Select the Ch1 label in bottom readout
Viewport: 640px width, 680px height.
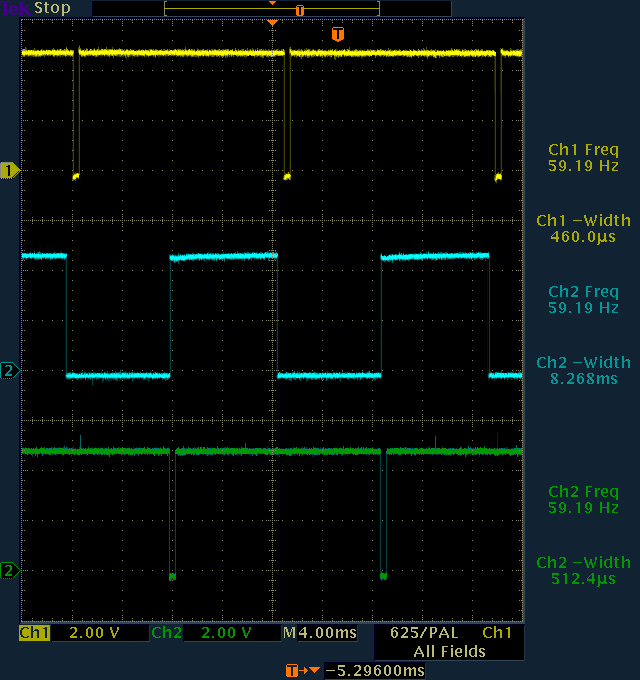35,633
